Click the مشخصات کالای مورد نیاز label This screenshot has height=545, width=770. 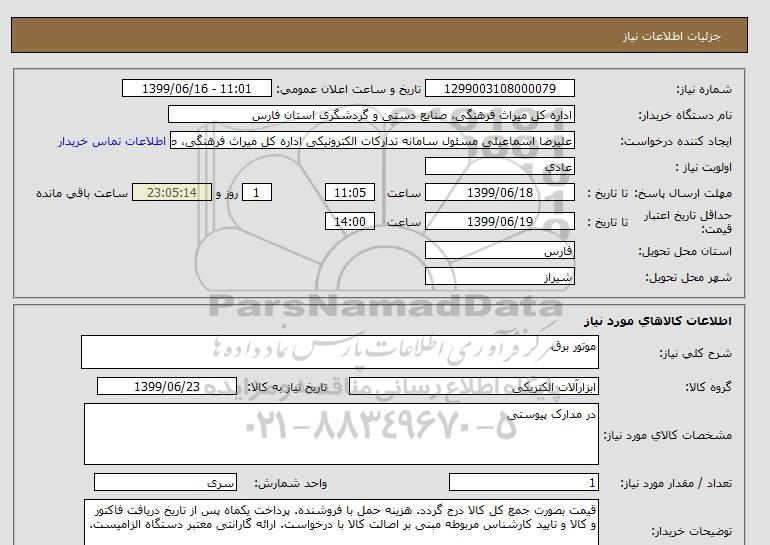click(x=667, y=435)
